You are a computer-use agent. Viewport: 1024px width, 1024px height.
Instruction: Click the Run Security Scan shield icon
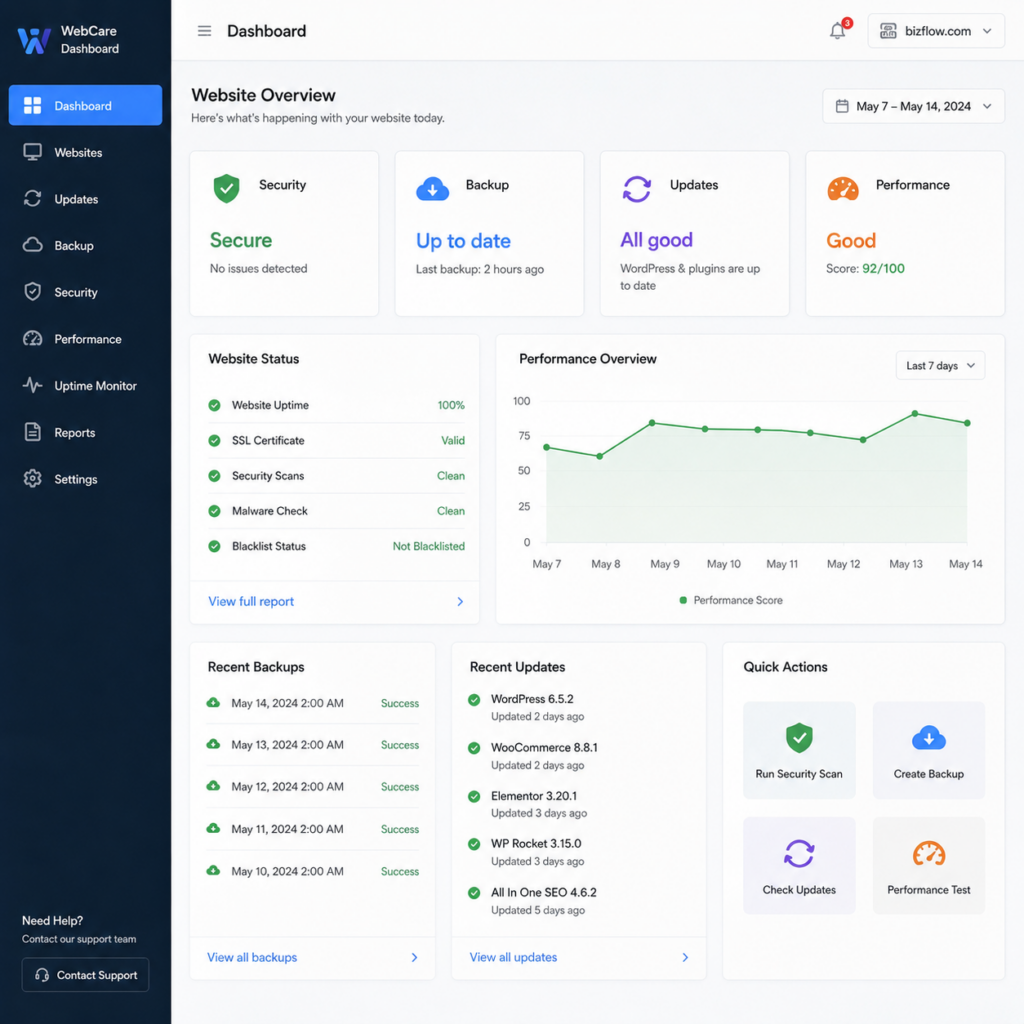tap(799, 738)
